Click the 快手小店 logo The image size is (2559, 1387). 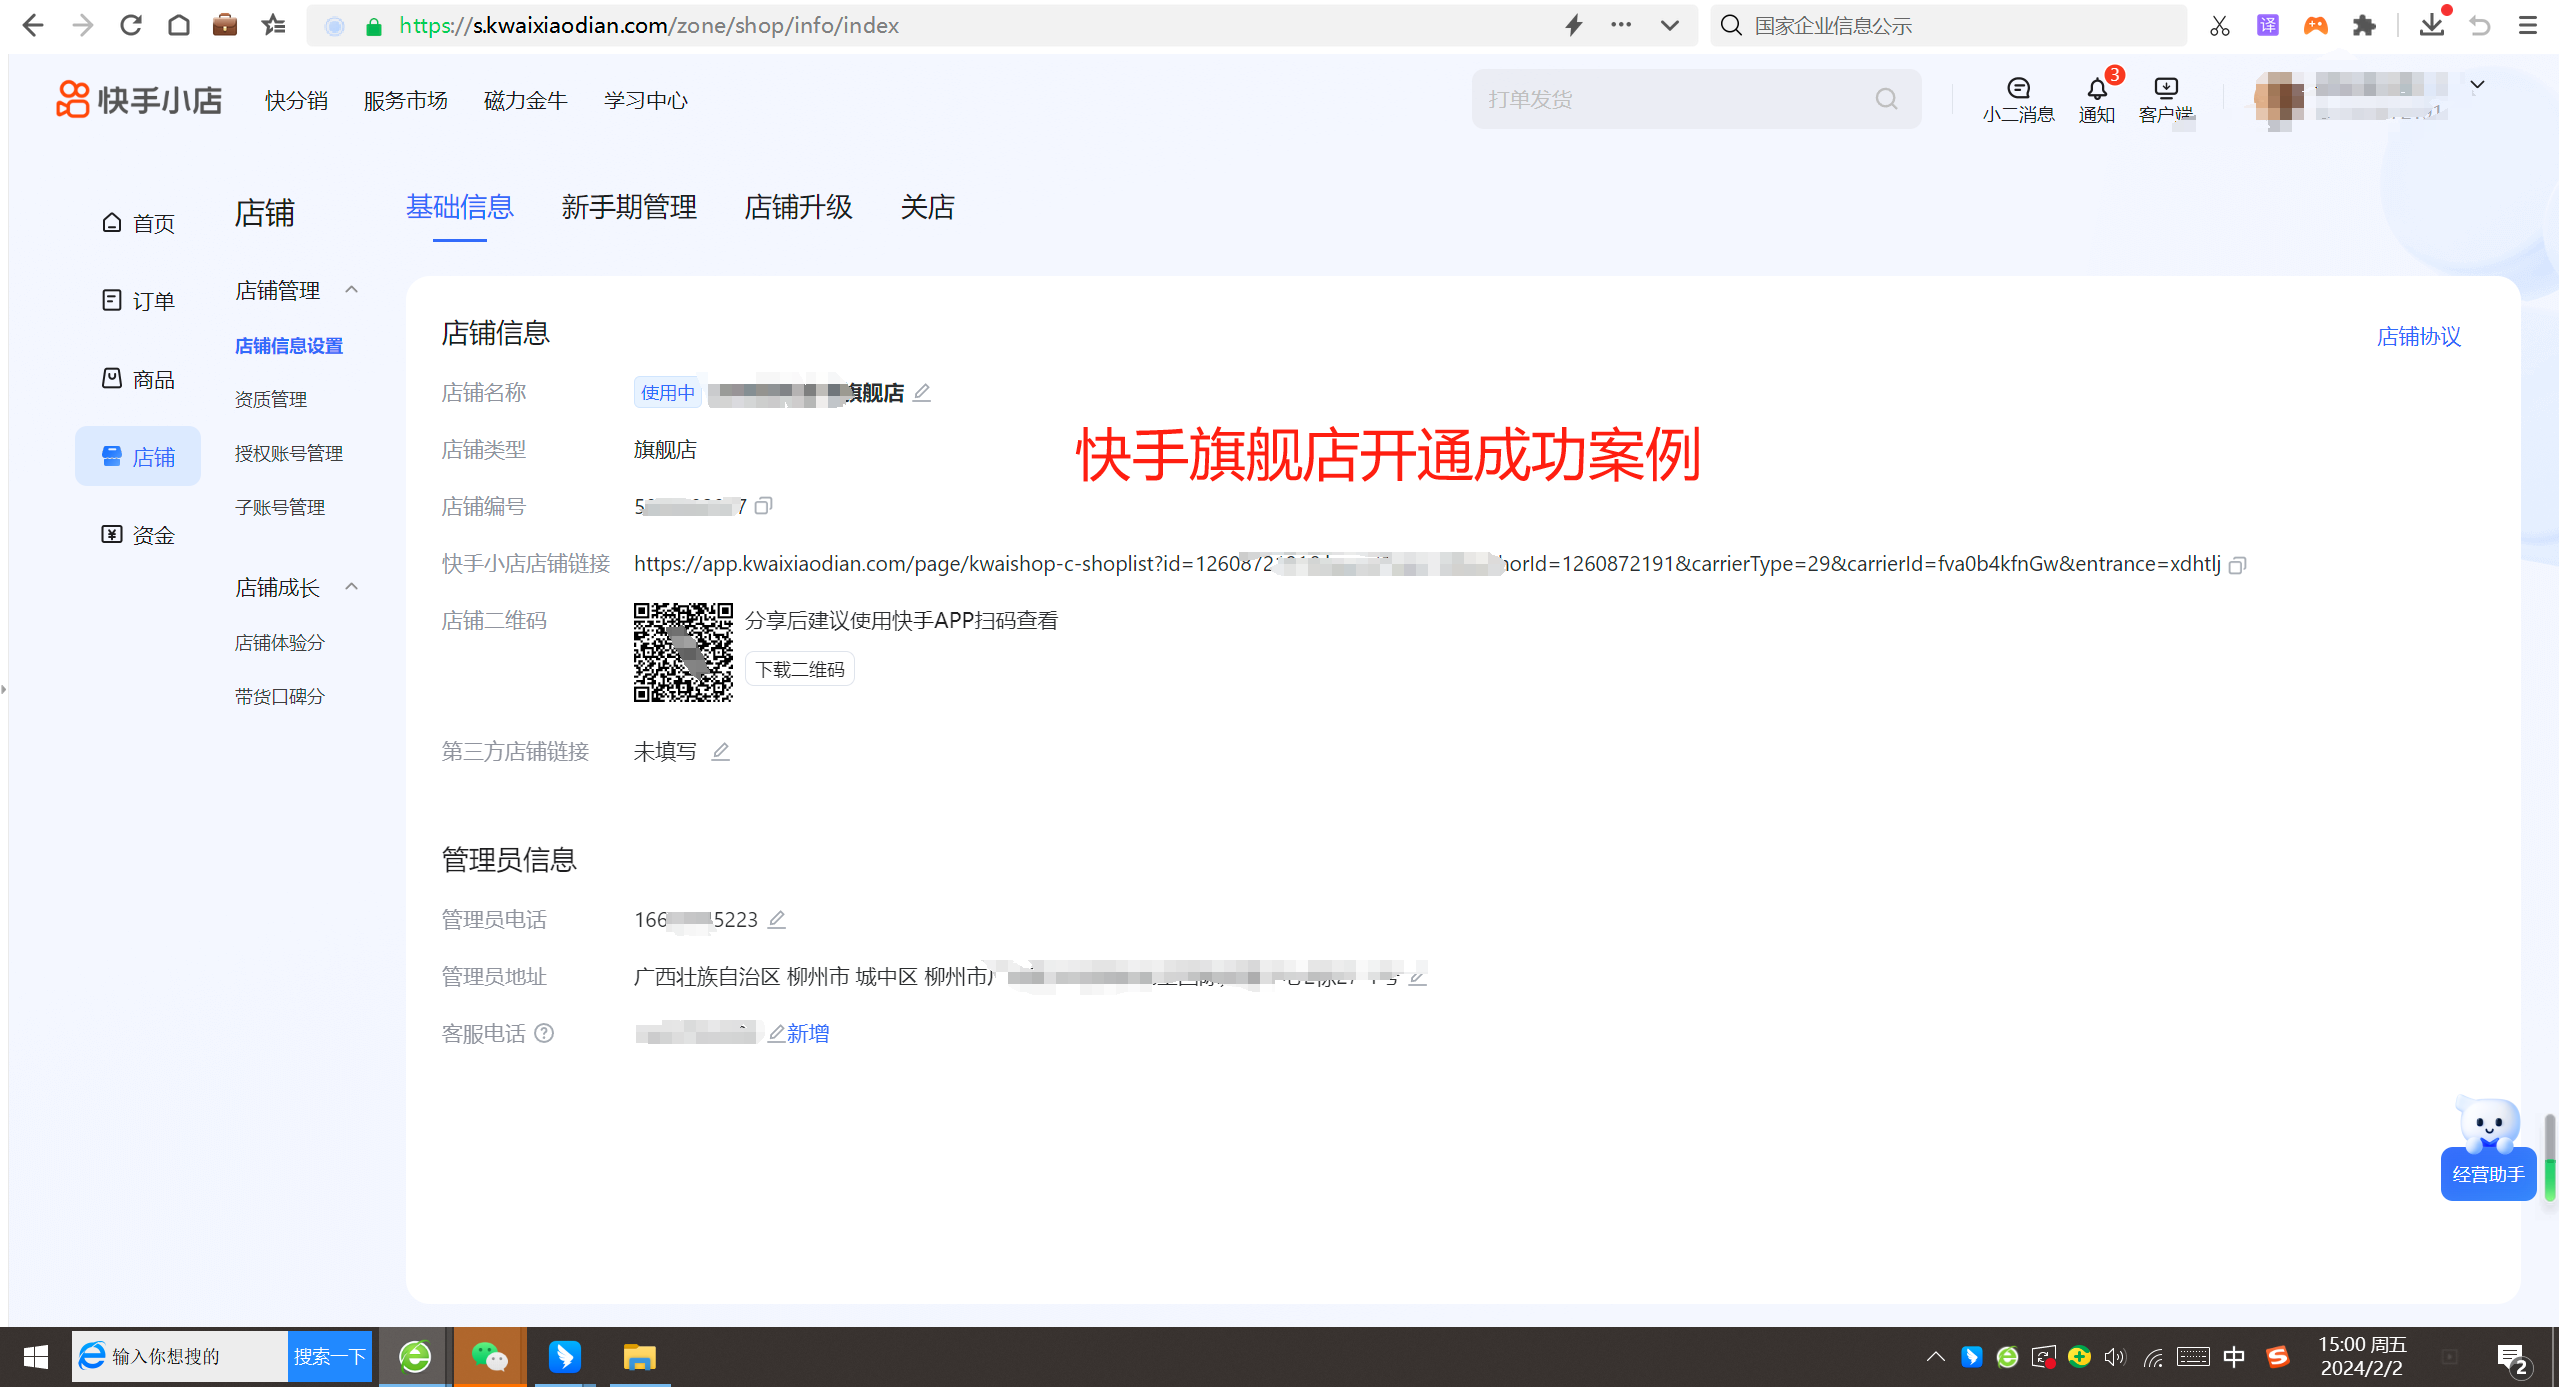tap(139, 99)
